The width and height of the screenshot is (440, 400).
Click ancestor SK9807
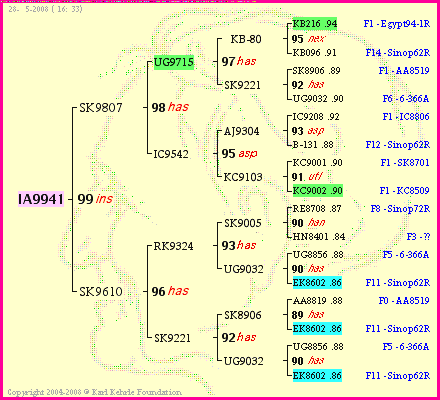101,108
